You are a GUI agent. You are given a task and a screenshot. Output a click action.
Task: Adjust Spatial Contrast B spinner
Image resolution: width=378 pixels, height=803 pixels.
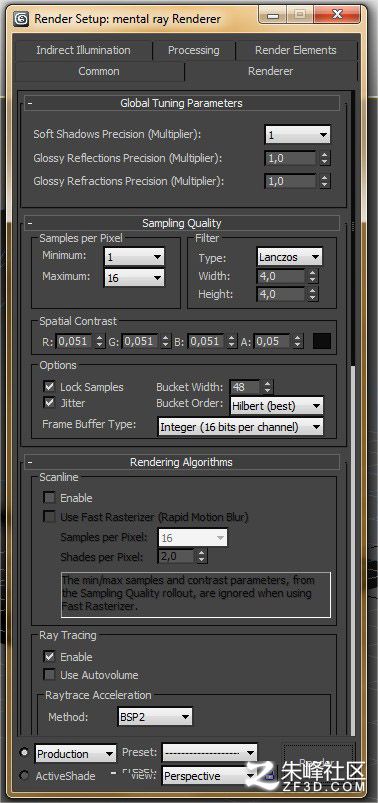[x=232, y=341]
